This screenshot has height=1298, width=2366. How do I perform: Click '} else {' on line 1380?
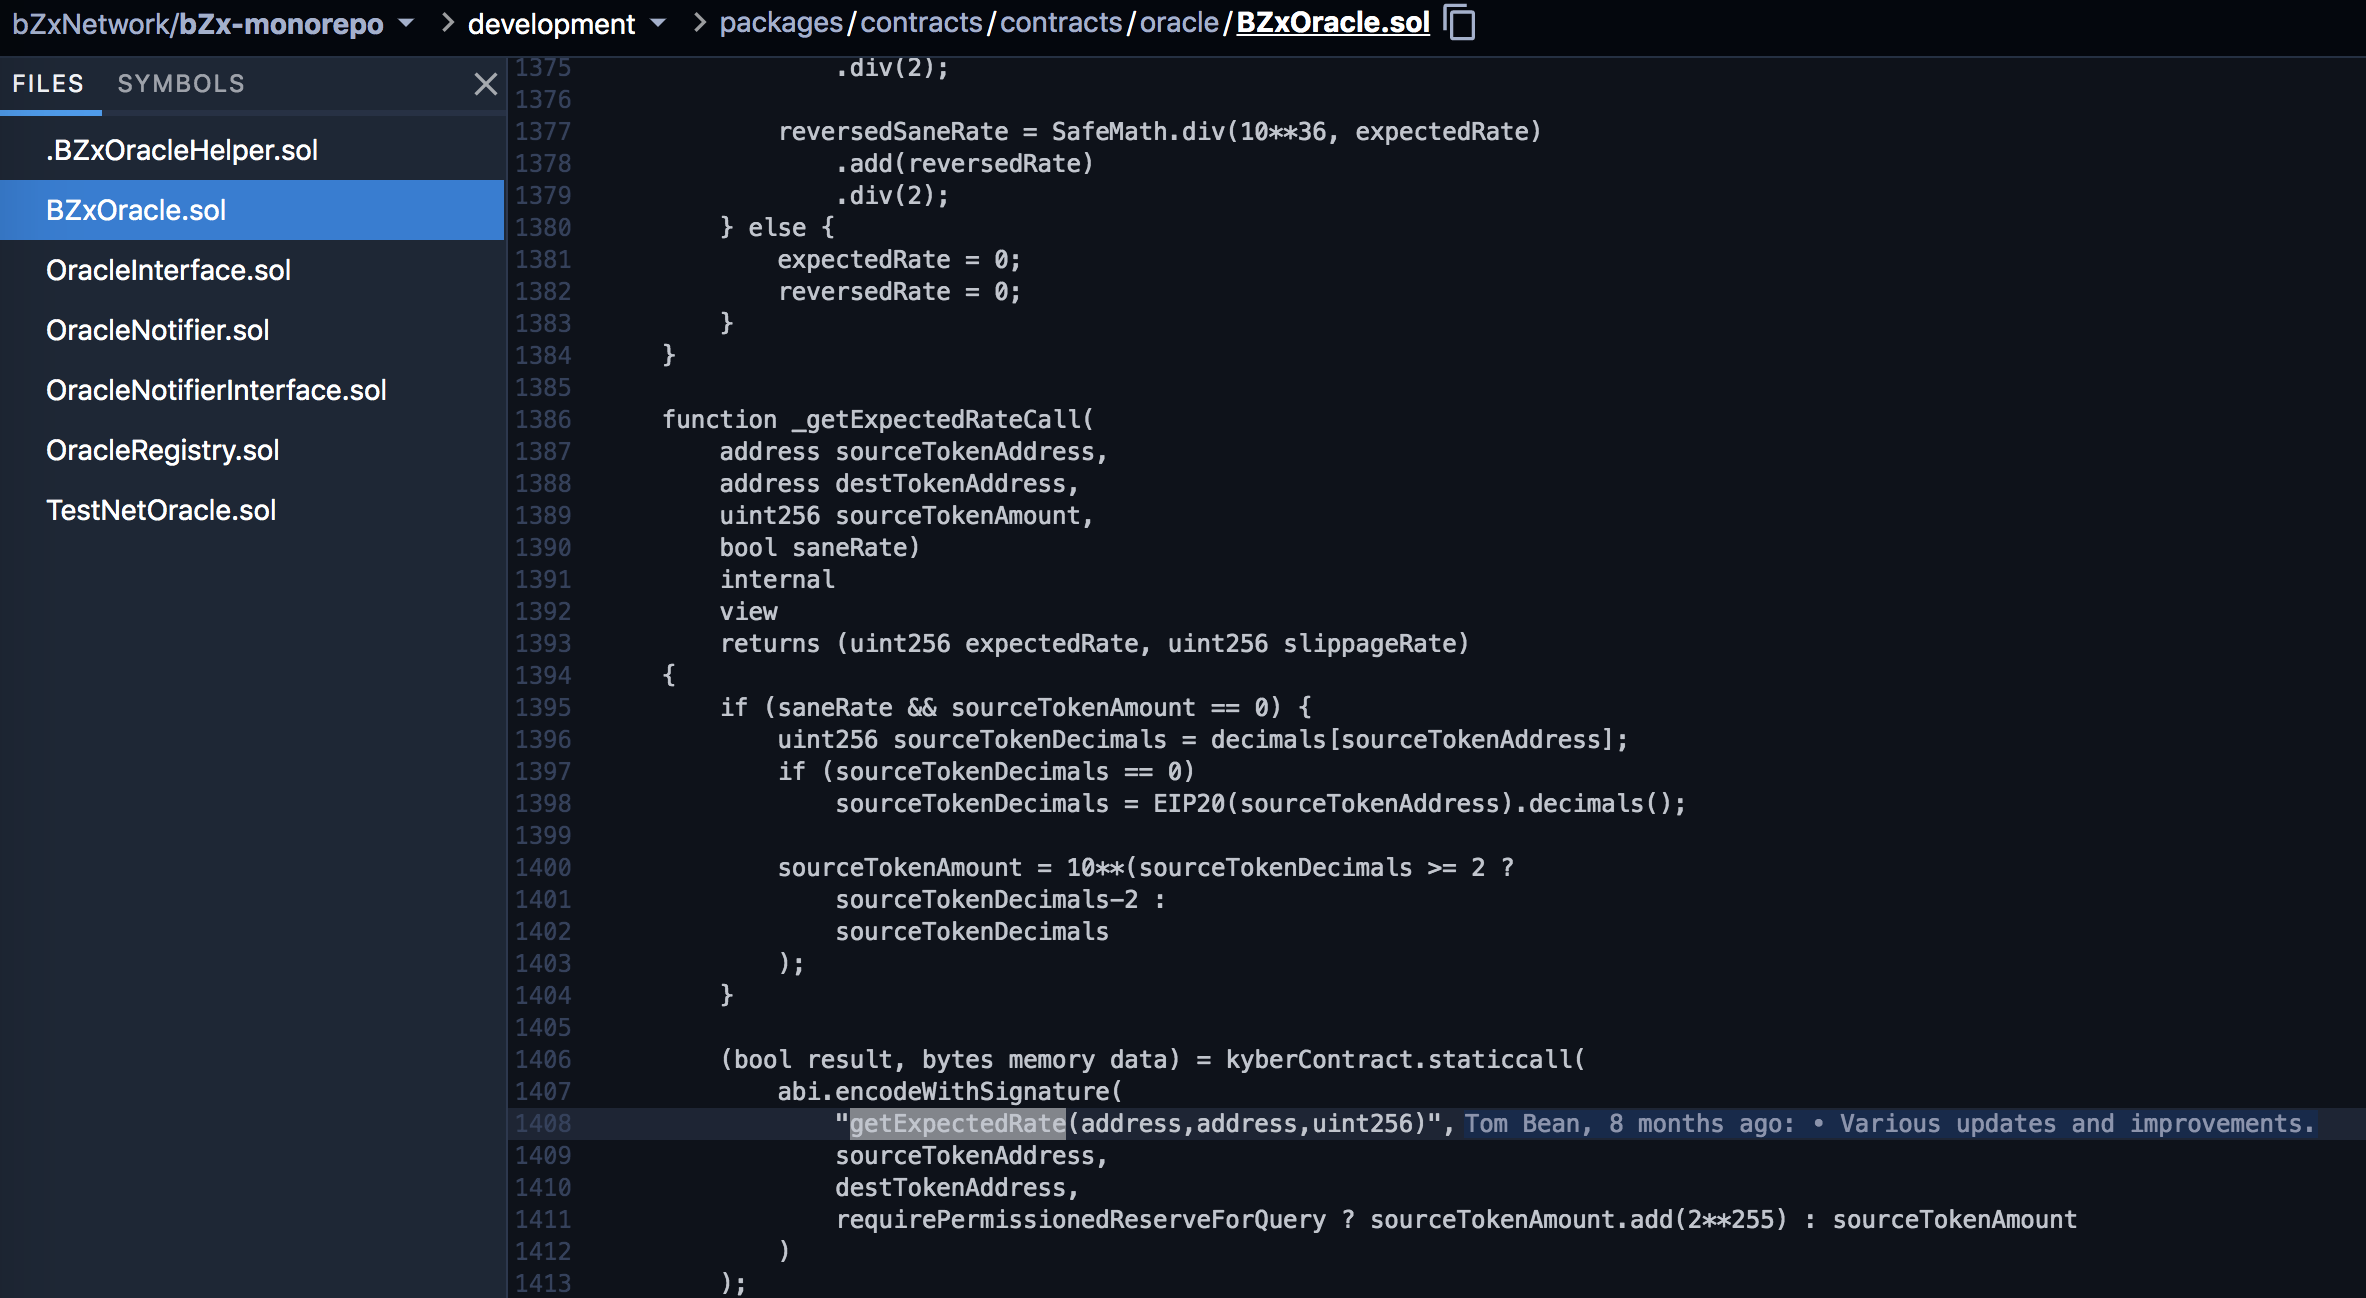[777, 228]
